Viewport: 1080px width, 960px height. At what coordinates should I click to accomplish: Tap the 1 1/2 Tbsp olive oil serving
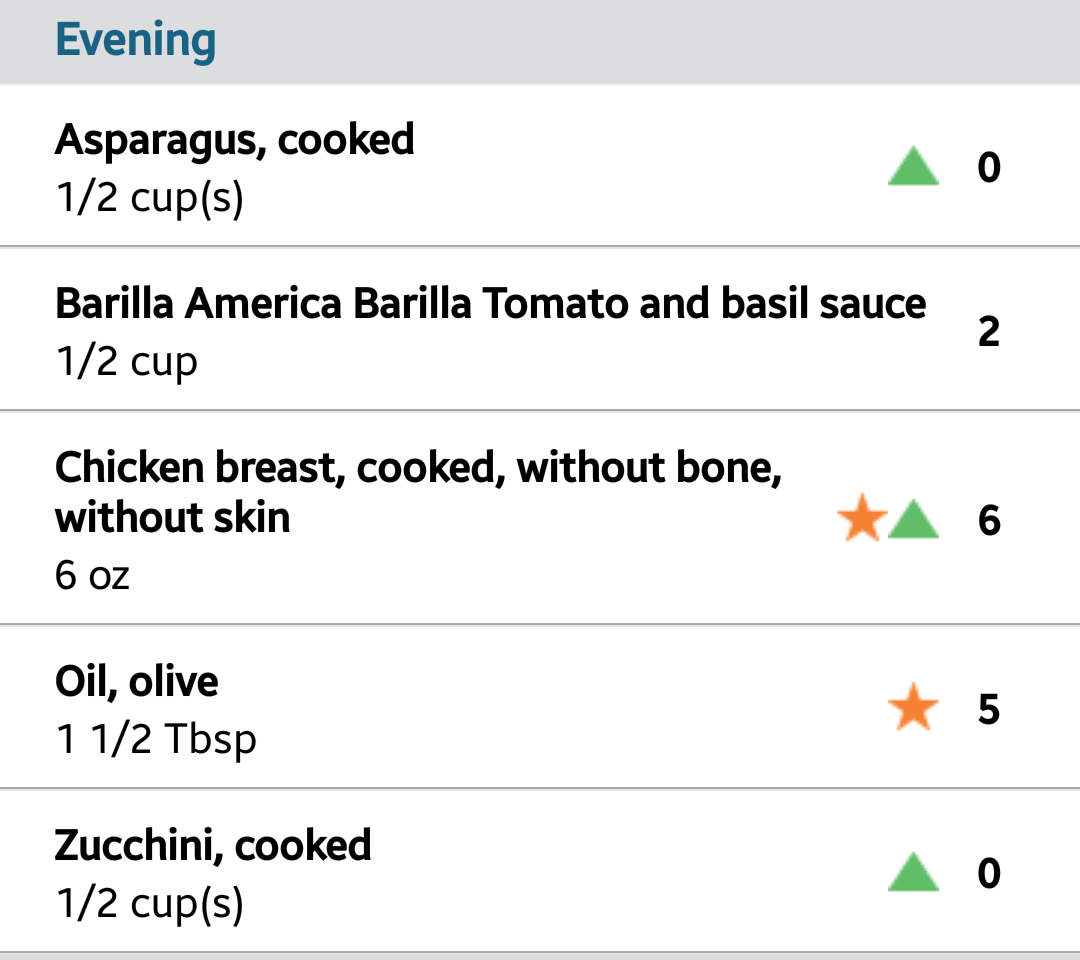[157, 740]
